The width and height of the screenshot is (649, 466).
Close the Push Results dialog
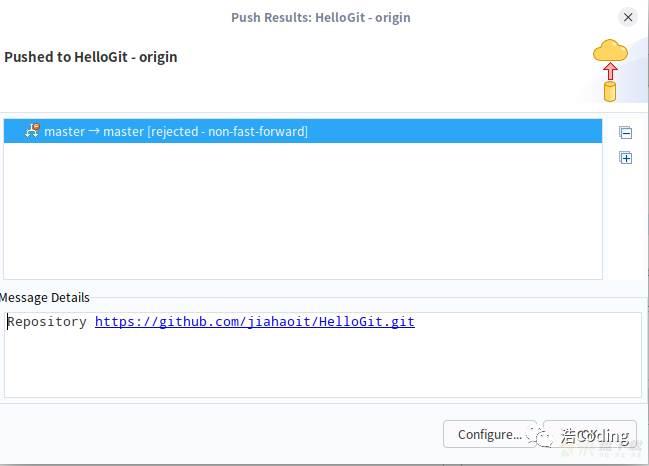coord(628,17)
